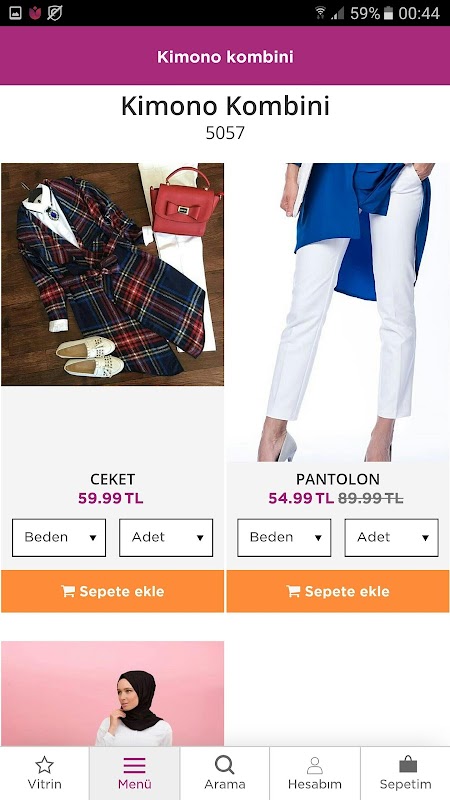Tap the Arama magnifier icon
This screenshot has width=450, height=800.
click(224, 765)
